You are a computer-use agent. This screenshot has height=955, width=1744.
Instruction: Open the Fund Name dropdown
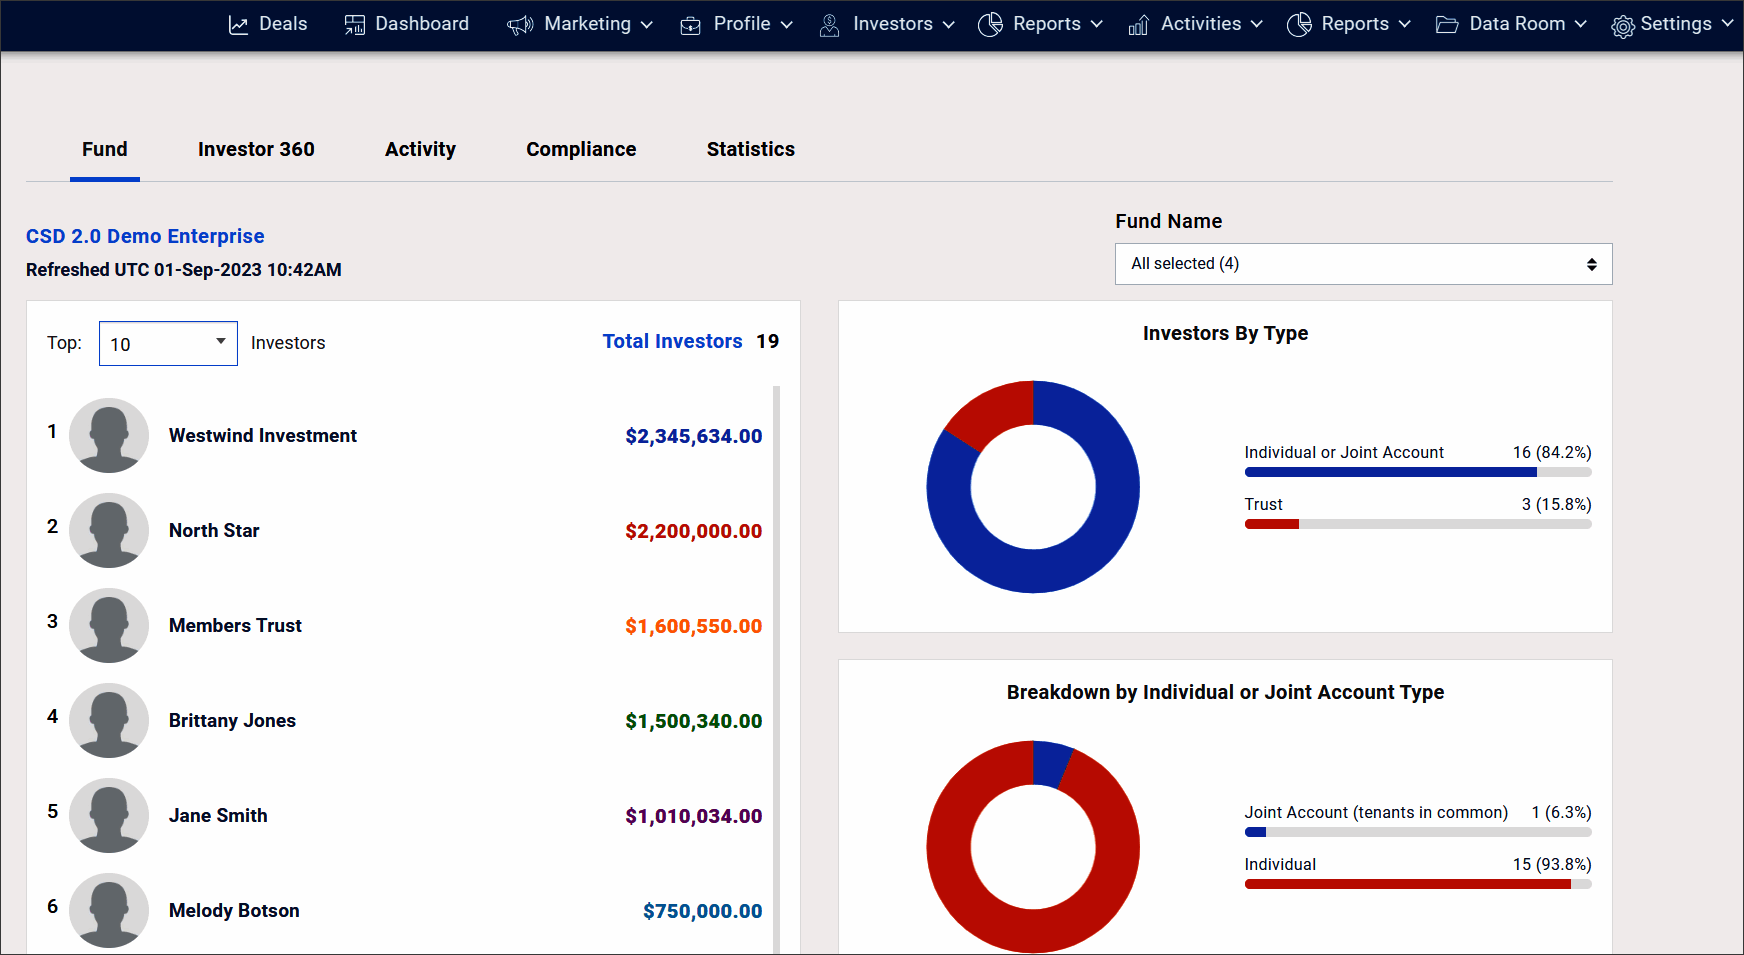pos(1363,264)
